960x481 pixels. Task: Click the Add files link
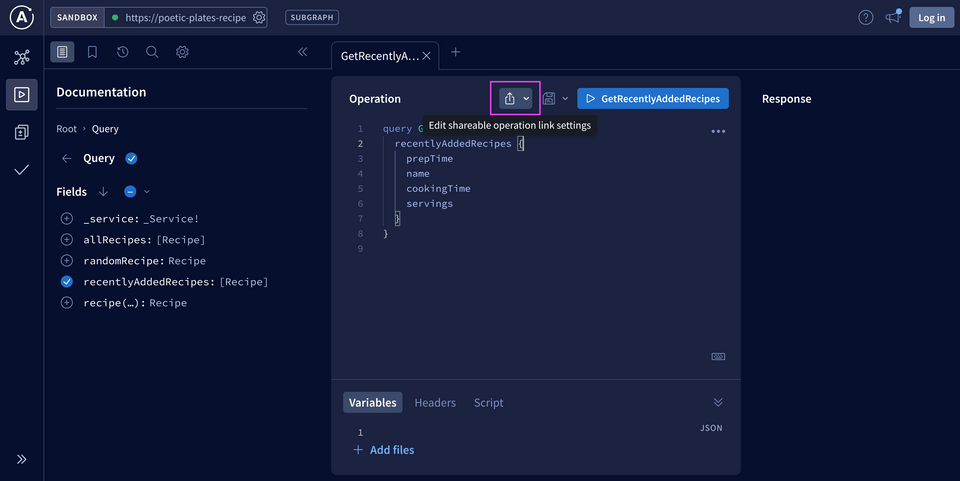[x=384, y=450]
